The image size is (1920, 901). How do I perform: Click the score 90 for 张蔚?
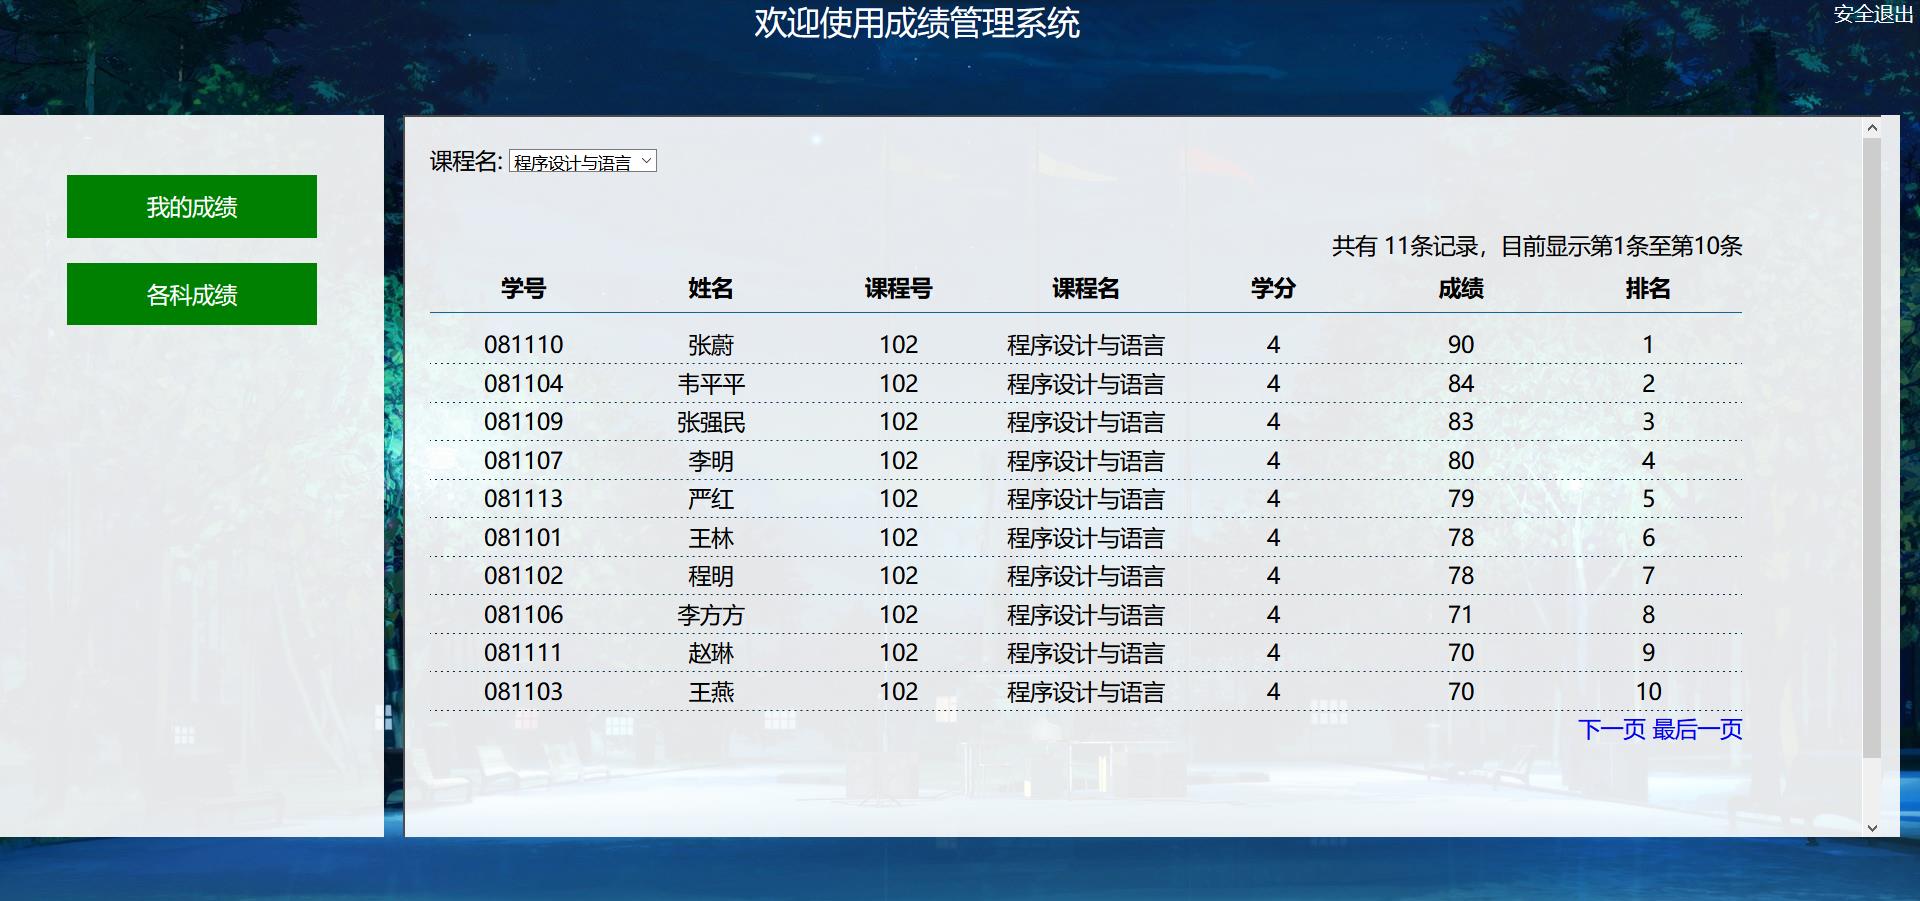click(1460, 344)
